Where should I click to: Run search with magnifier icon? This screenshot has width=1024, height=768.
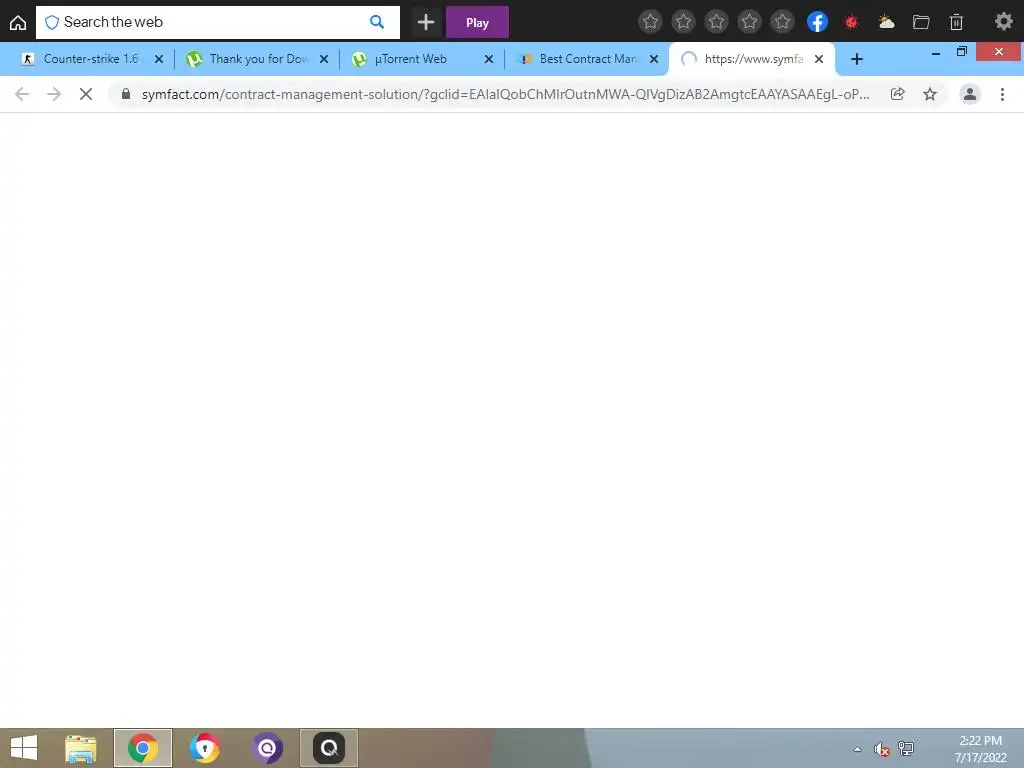coord(377,22)
